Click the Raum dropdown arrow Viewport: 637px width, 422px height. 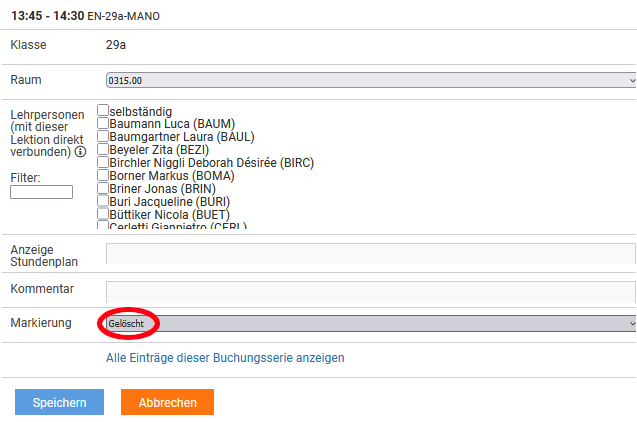point(631,80)
